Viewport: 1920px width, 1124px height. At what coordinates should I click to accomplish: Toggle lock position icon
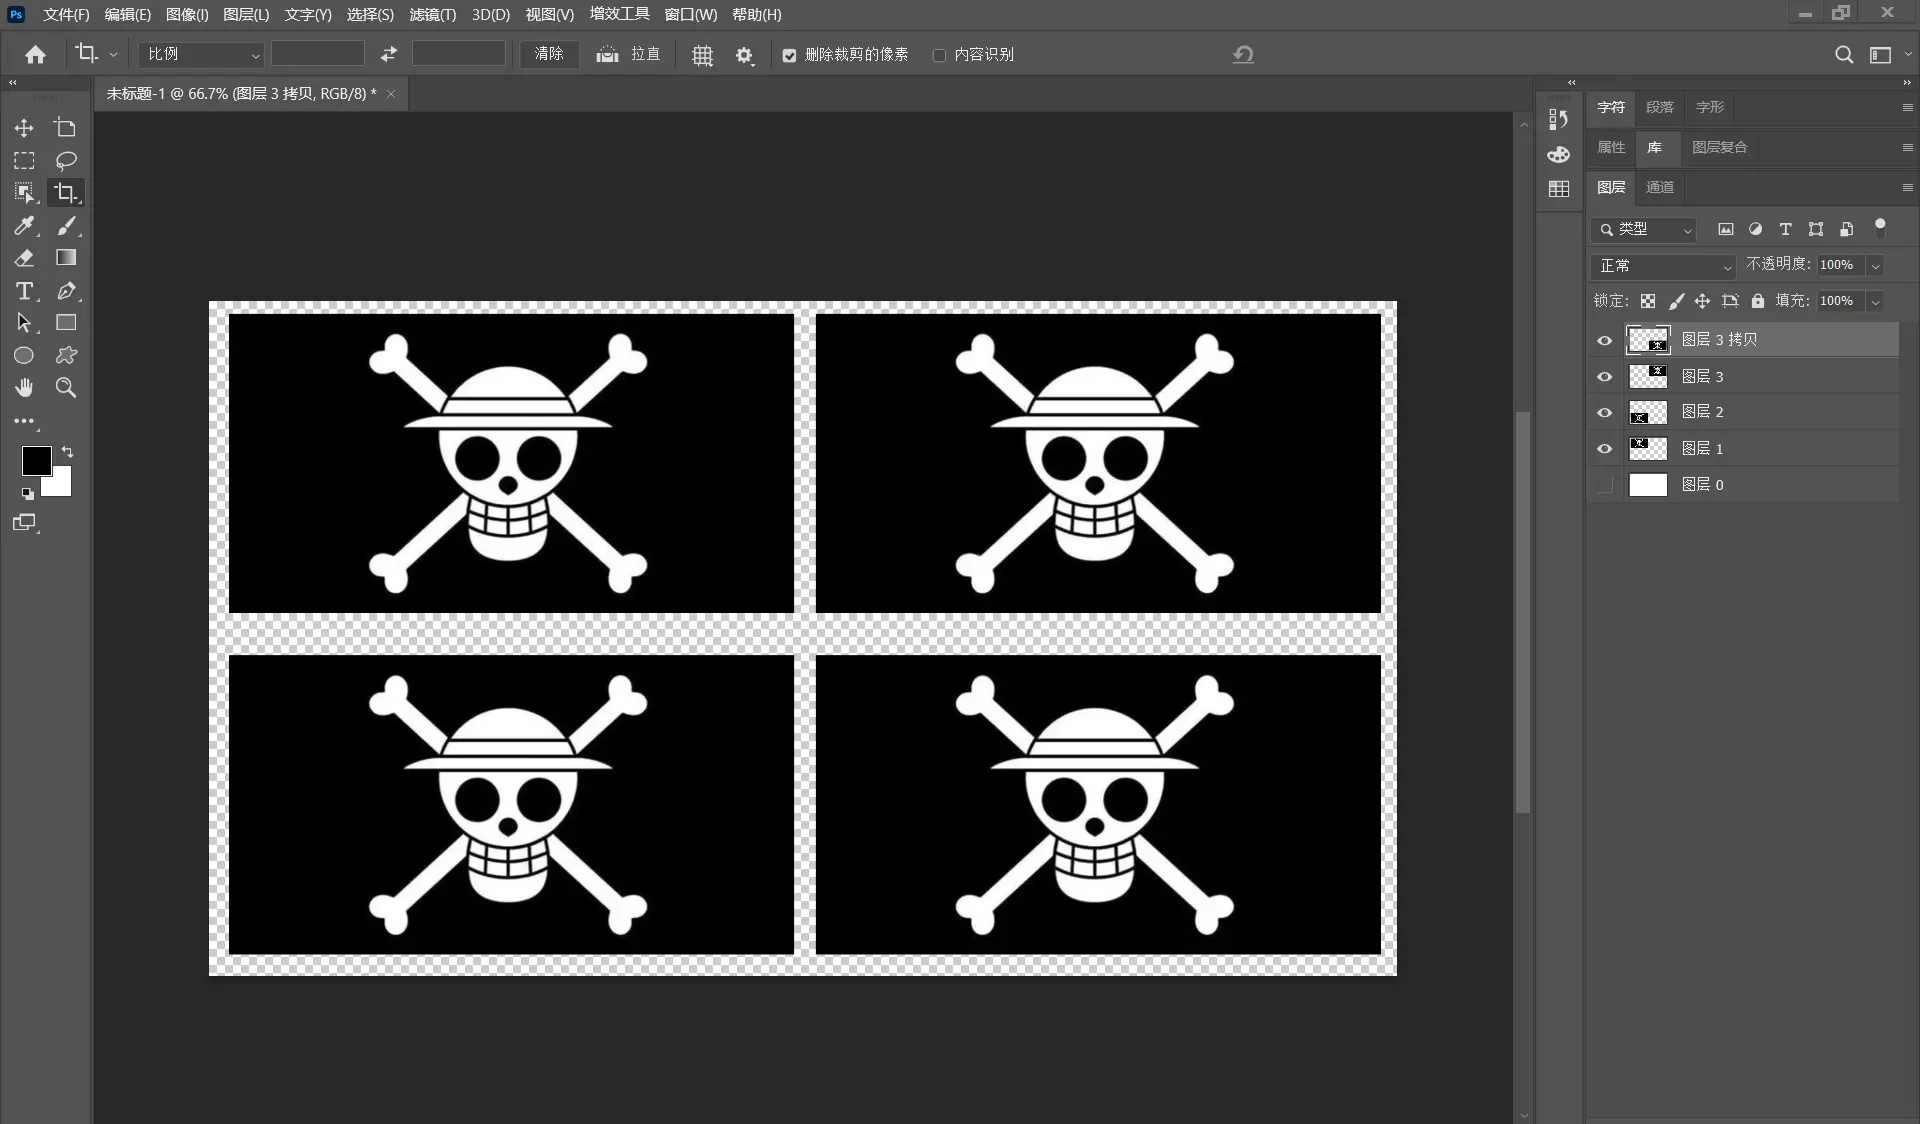(x=1703, y=301)
